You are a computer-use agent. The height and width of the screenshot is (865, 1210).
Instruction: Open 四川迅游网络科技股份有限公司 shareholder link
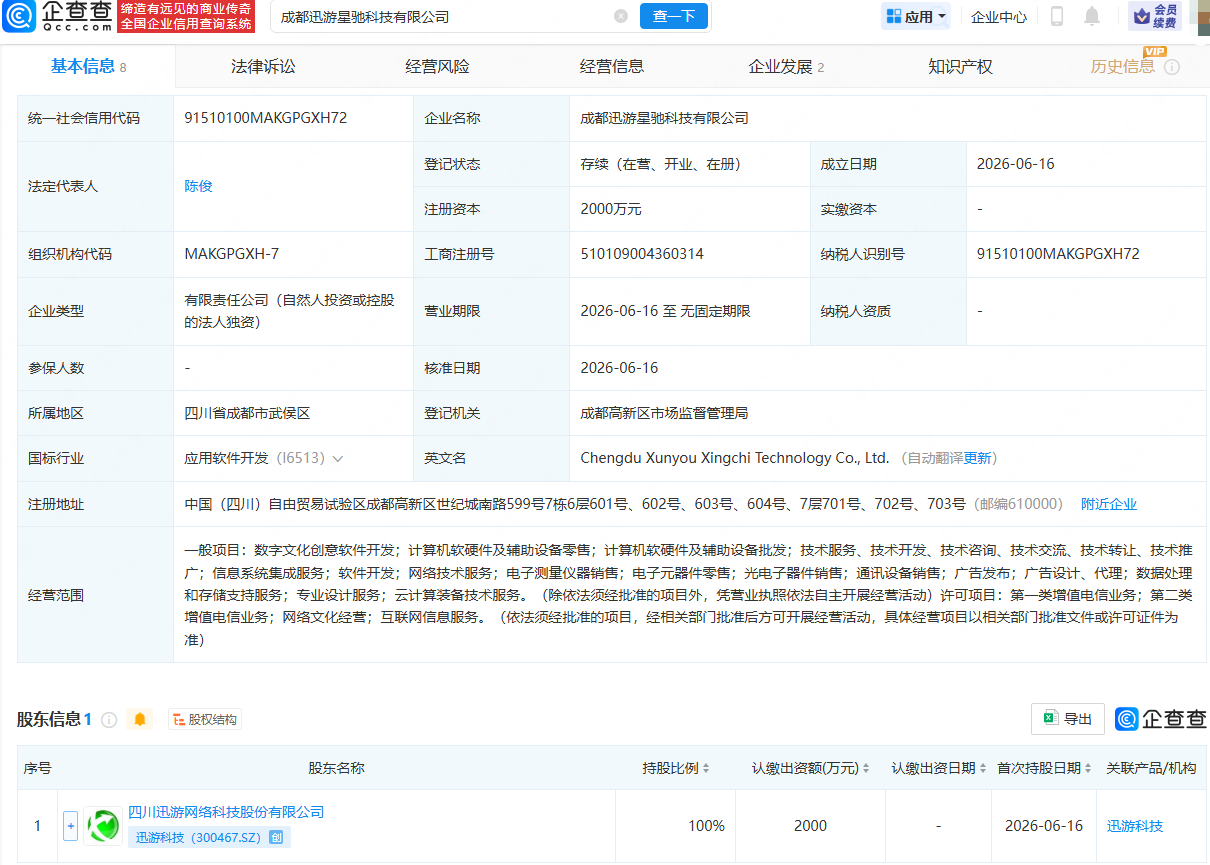pos(226,812)
